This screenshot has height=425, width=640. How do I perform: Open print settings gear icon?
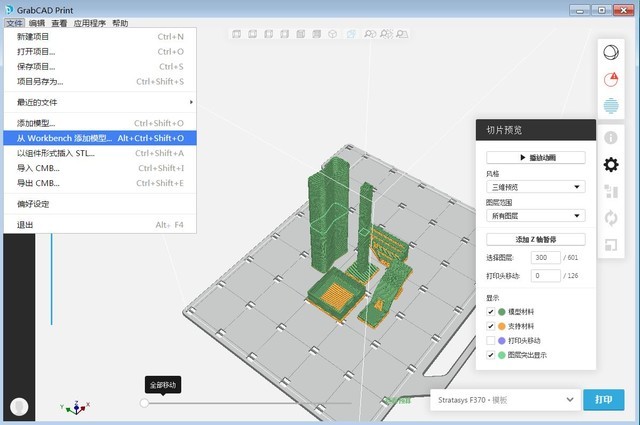click(x=611, y=165)
